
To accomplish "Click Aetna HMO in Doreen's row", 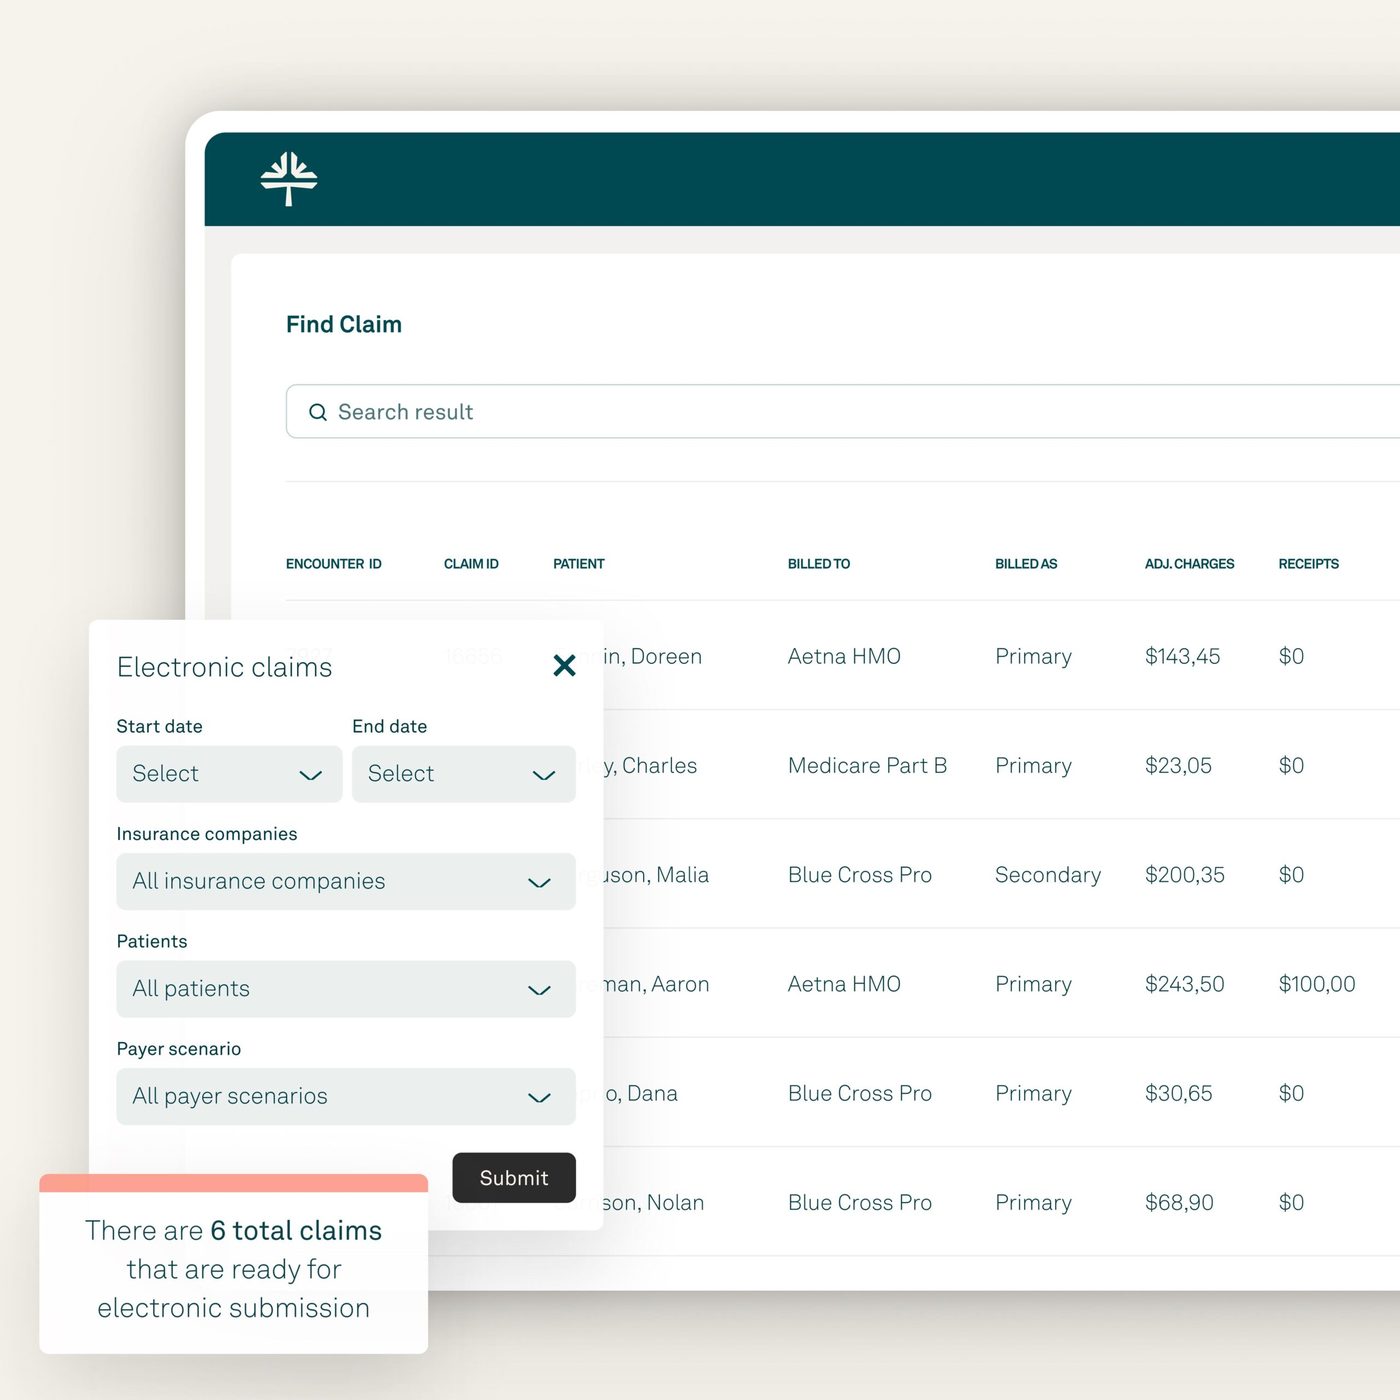I will [x=844, y=656].
